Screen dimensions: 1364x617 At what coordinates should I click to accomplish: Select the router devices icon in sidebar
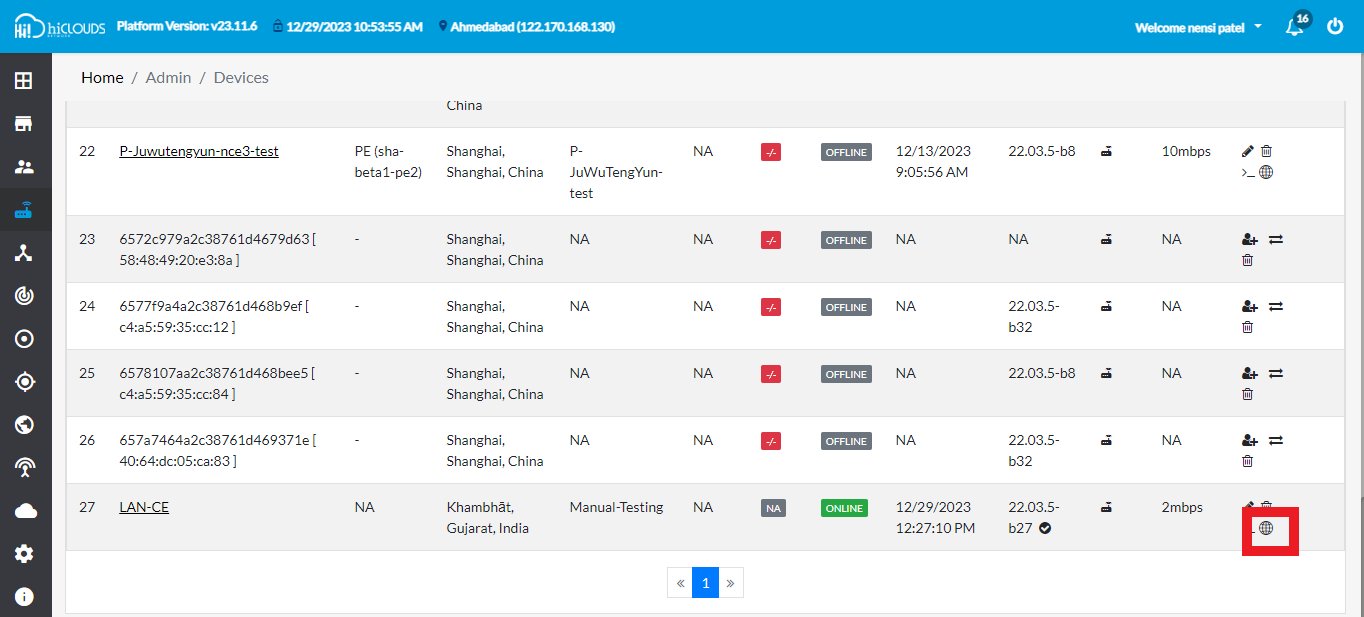(x=24, y=210)
